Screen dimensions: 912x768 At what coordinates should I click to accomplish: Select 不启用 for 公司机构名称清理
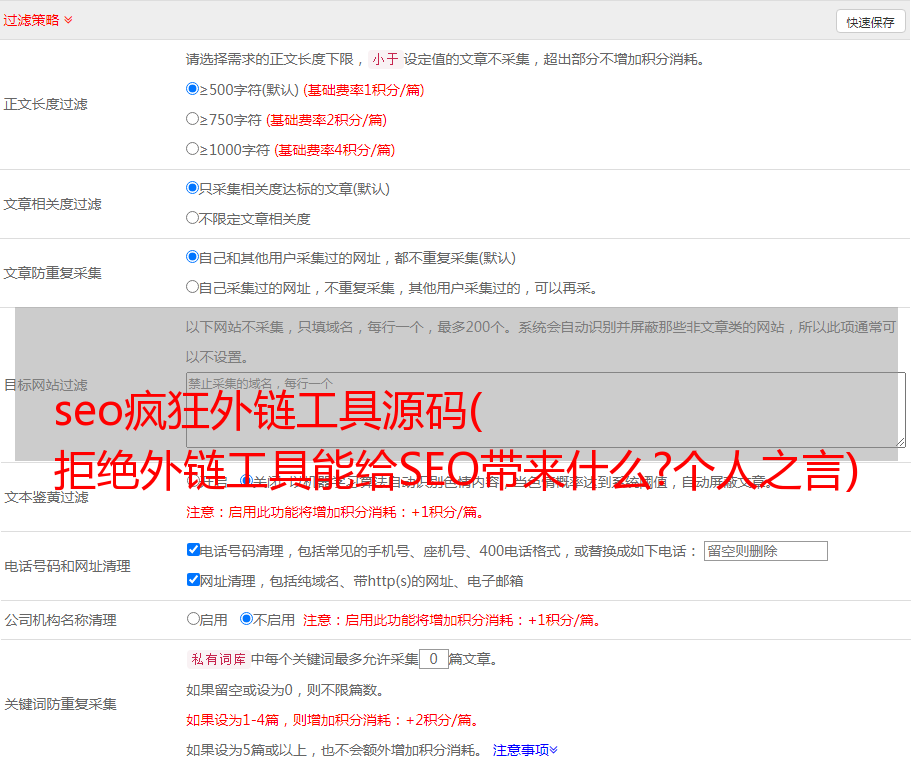[x=247, y=618]
